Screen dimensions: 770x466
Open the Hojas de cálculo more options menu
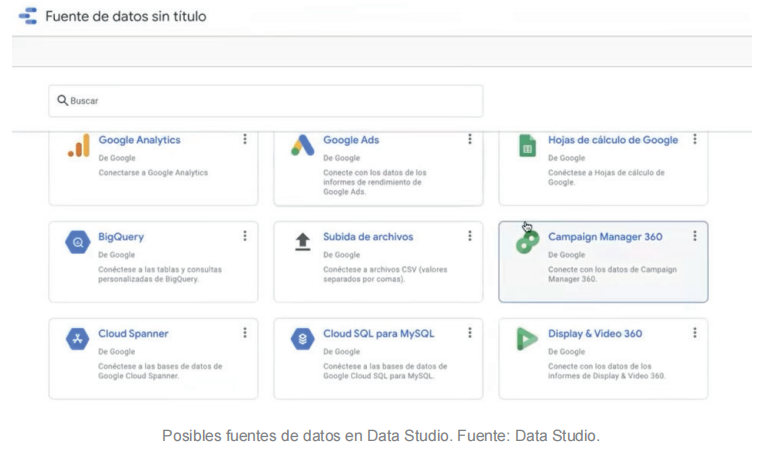click(x=694, y=139)
